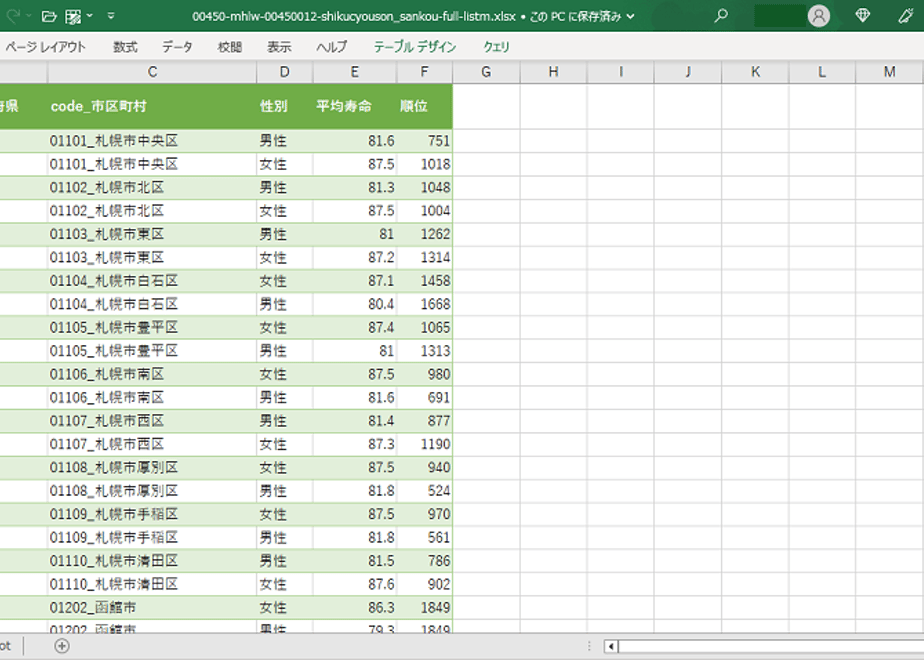The height and width of the screenshot is (660, 924).
Task: Open the ヘルプ ribbon tab
Action: pyautogui.click(x=332, y=47)
